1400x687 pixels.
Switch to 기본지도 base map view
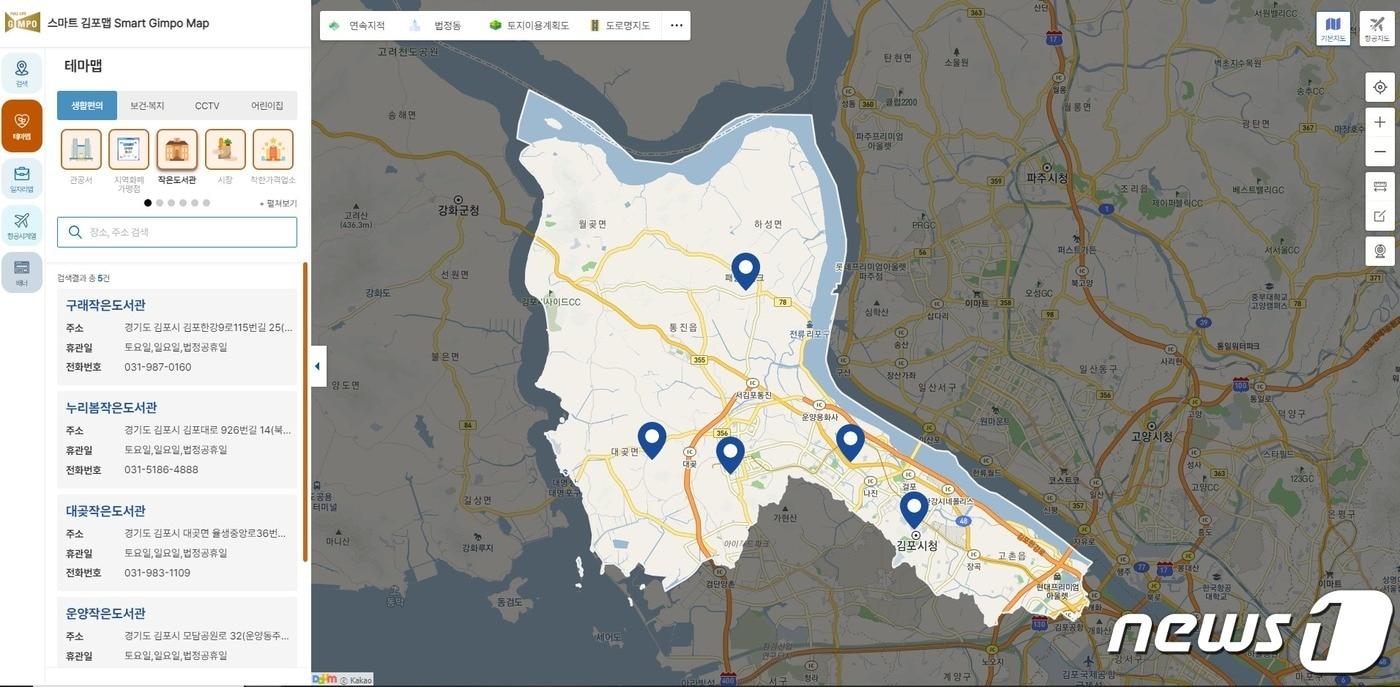click(1333, 28)
